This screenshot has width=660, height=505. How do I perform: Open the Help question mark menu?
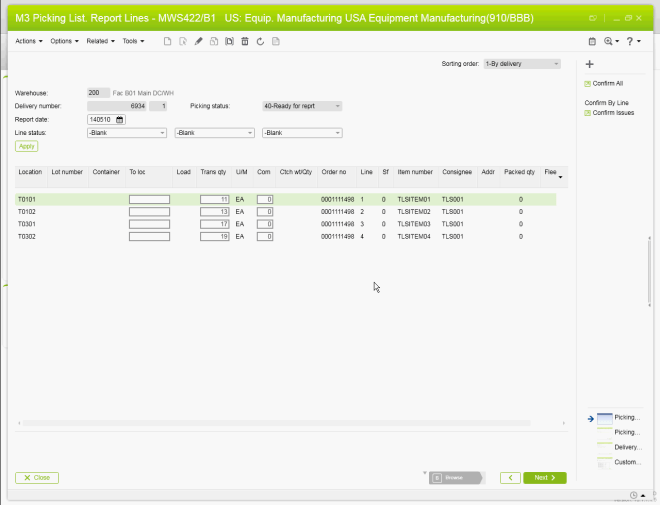632,41
